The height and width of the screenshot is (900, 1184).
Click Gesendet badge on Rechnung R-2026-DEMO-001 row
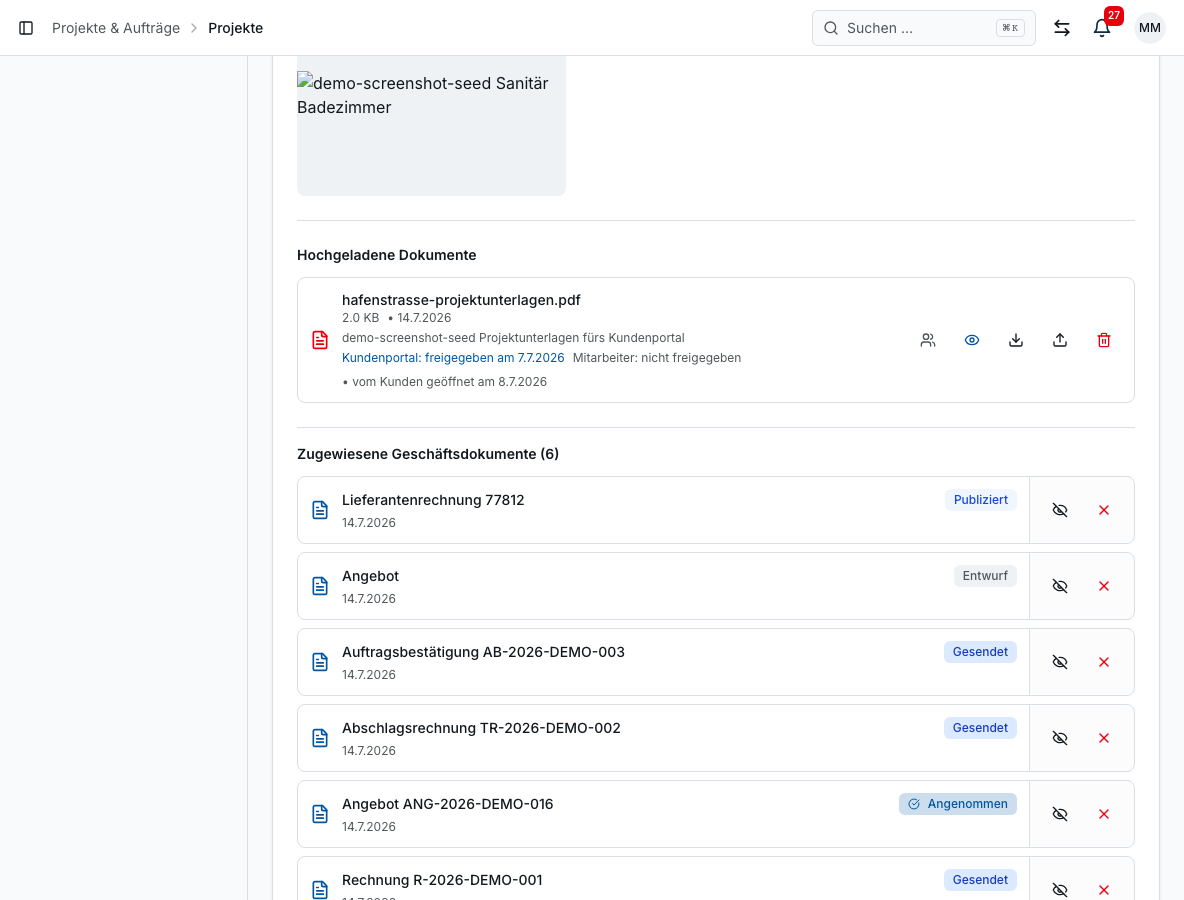979,880
